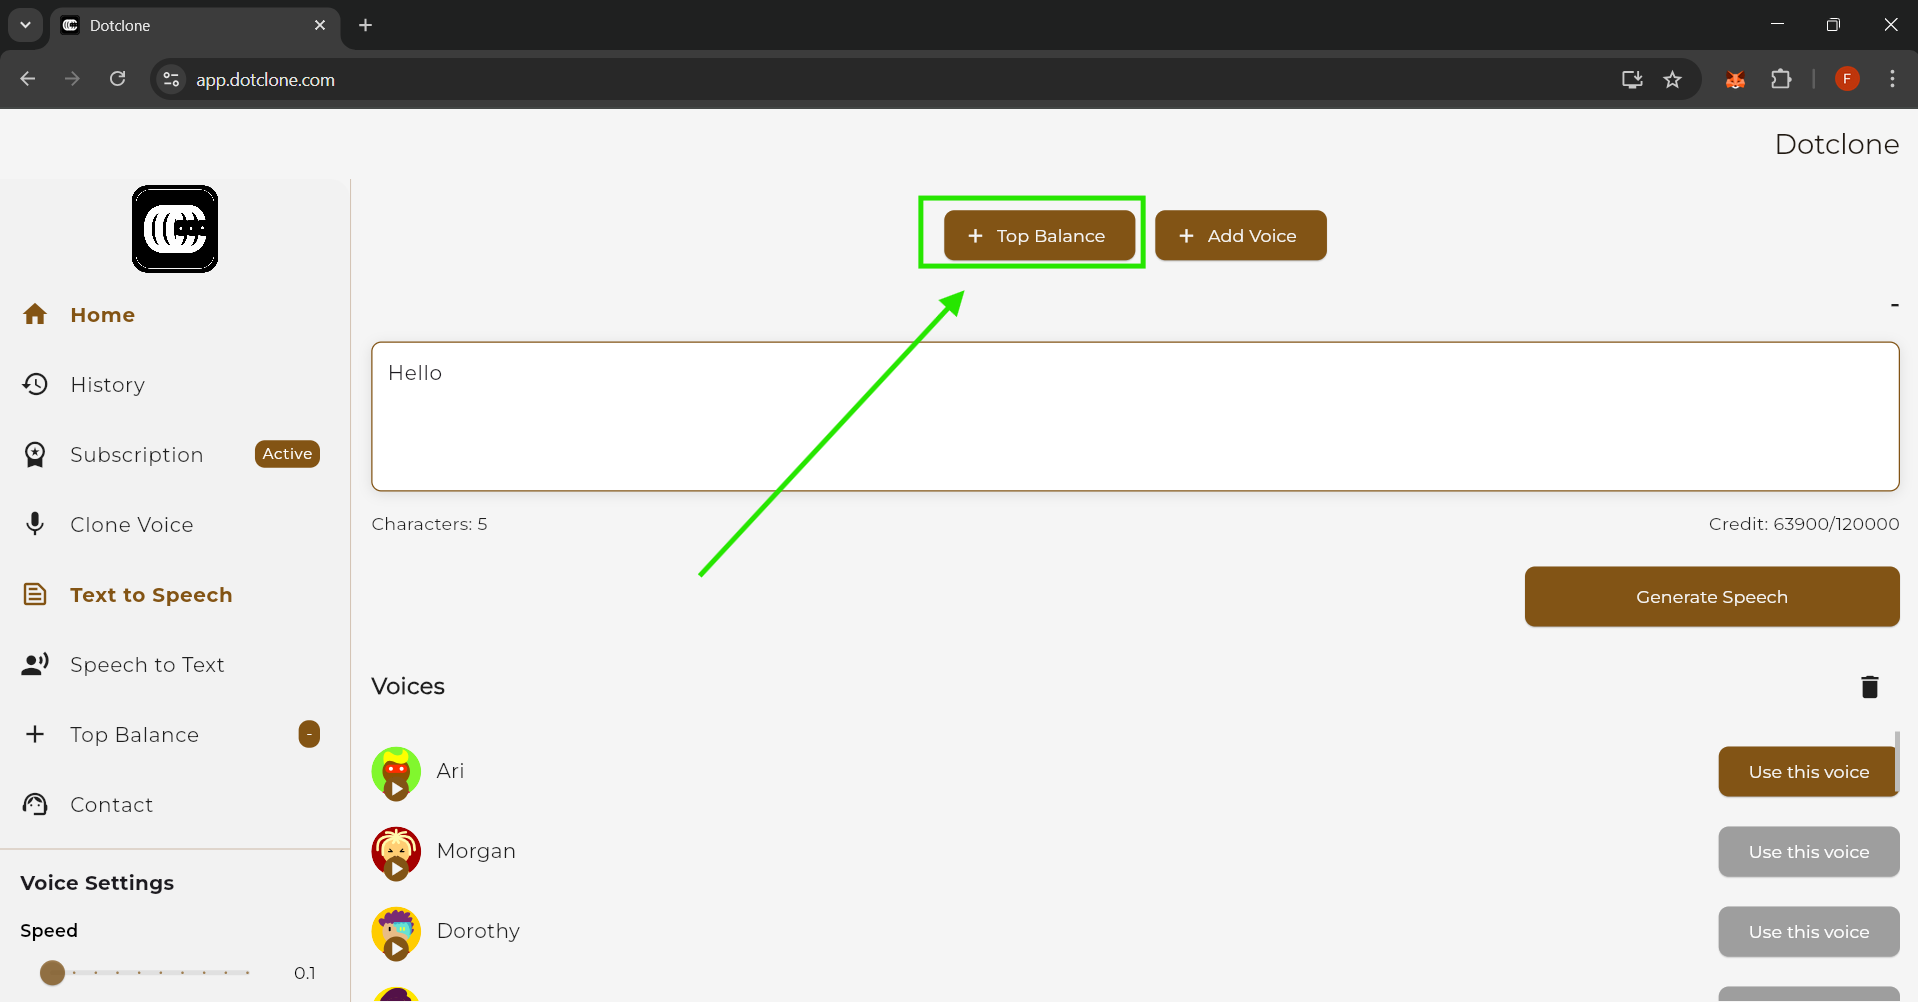View site information icon in address bar
Screen dimensions: 1918x1002
[172, 79]
